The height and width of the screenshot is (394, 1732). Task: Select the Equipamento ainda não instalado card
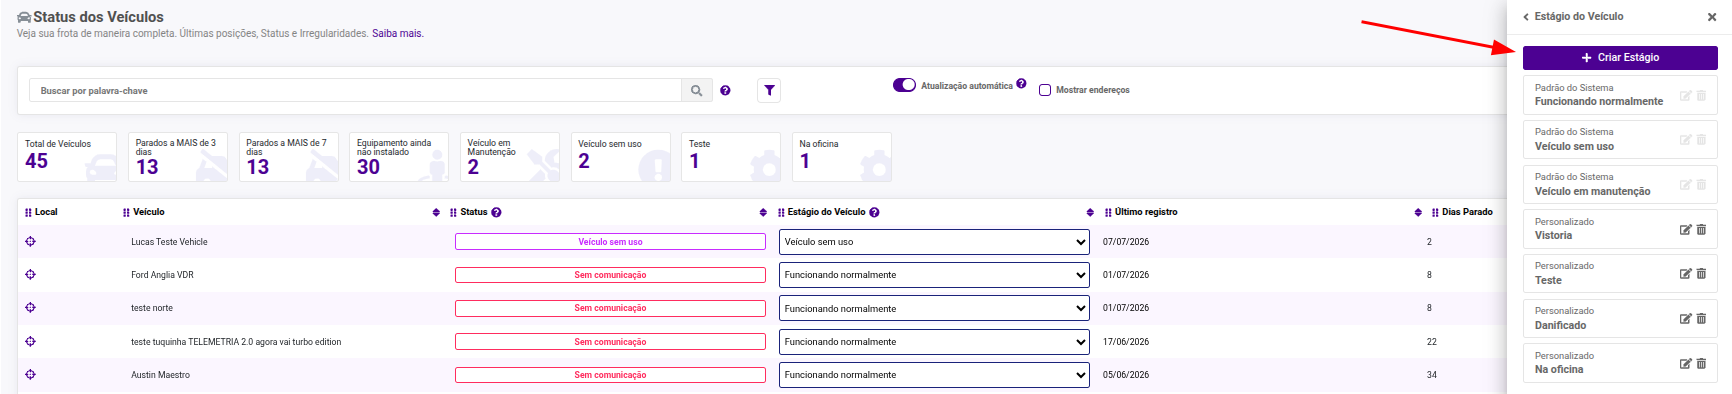click(x=399, y=157)
